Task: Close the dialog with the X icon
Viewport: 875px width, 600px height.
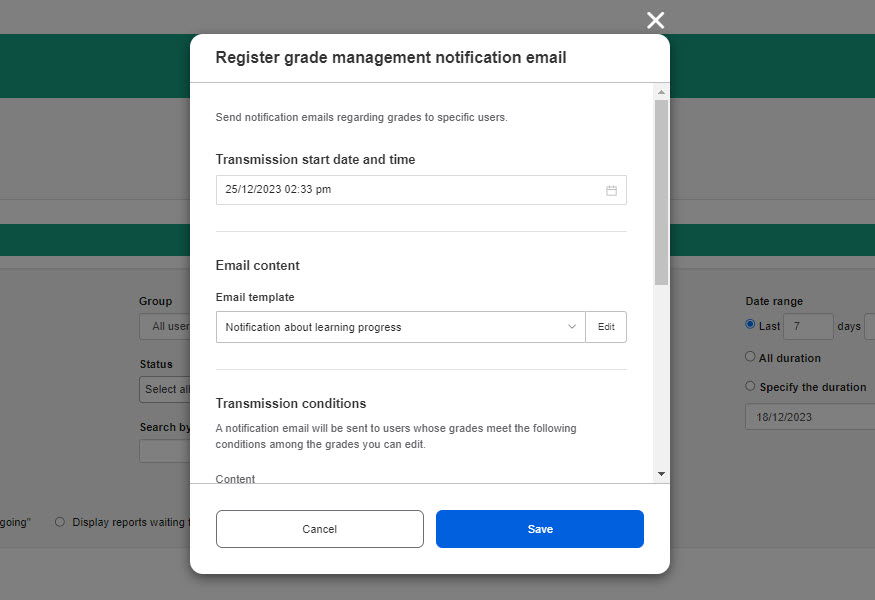Action: coord(655,20)
